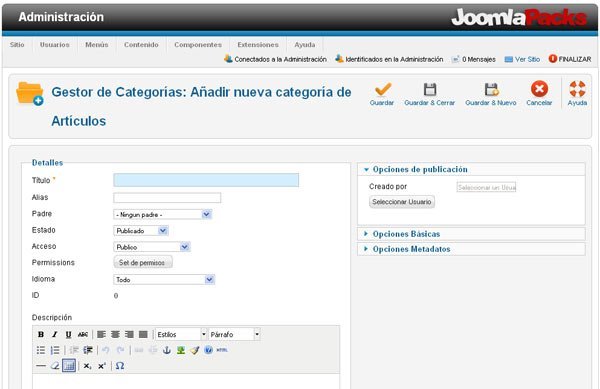Screen dimensions: 600x389
Task: Focus the Título input field
Action: coord(206,180)
